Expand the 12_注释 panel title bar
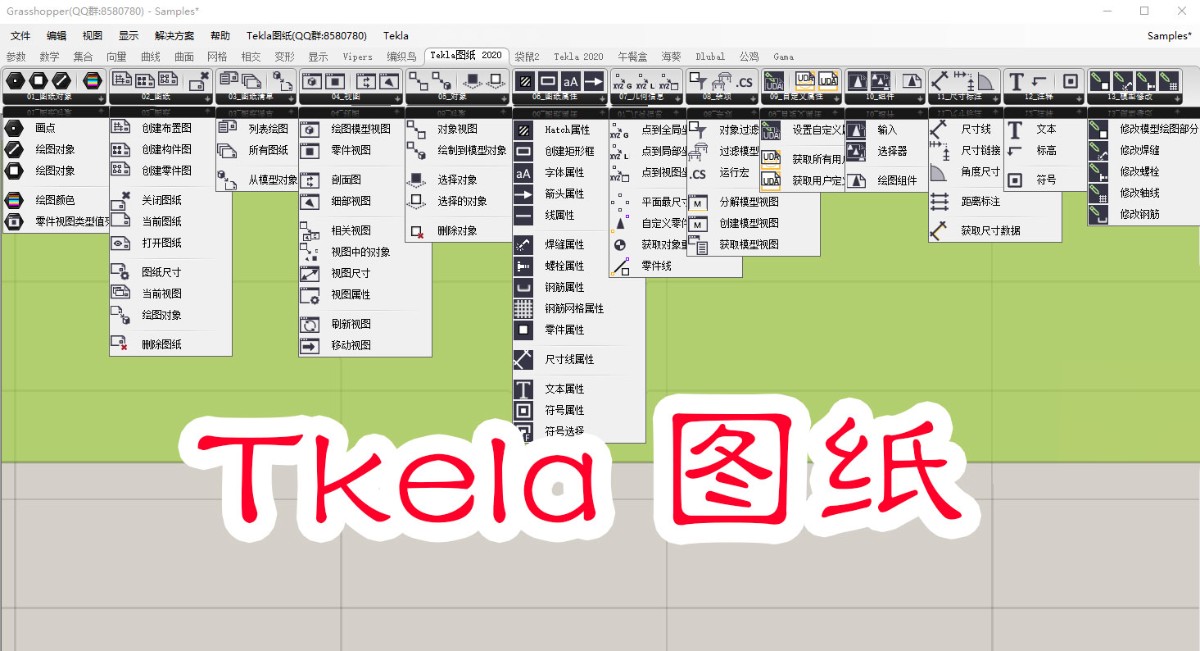1200x651 pixels. 1044,98
